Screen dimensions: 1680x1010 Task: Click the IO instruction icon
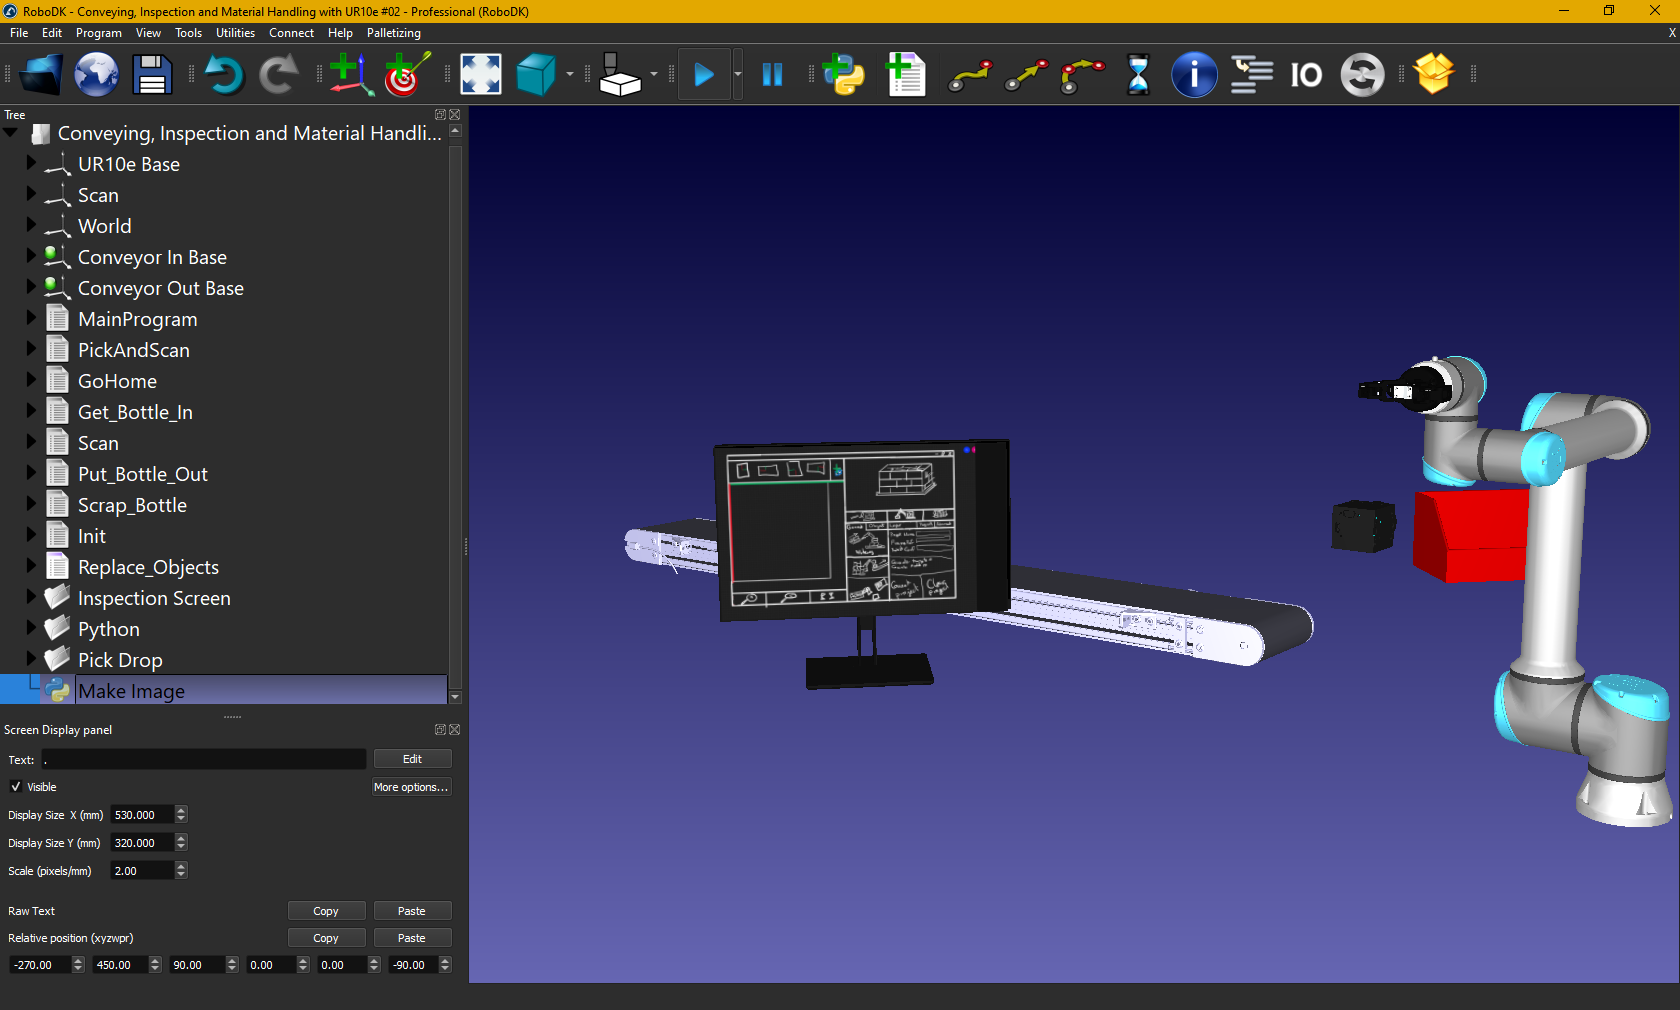coord(1305,75)
